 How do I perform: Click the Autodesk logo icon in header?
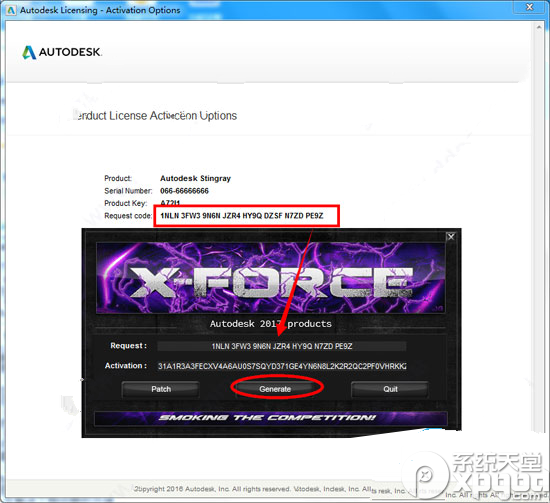[29, 53]
